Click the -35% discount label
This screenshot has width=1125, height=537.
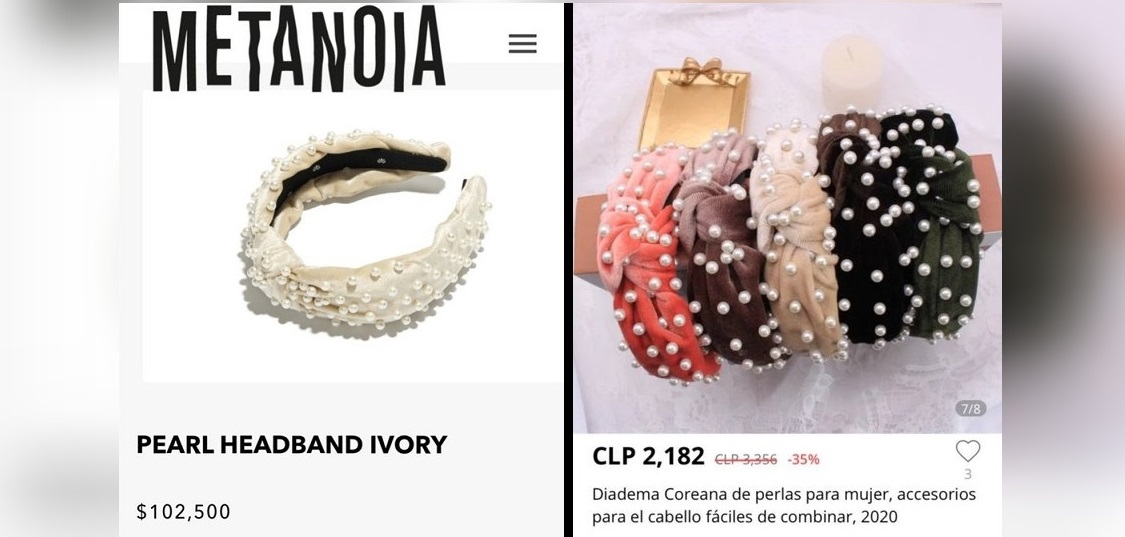pos(804,459)
